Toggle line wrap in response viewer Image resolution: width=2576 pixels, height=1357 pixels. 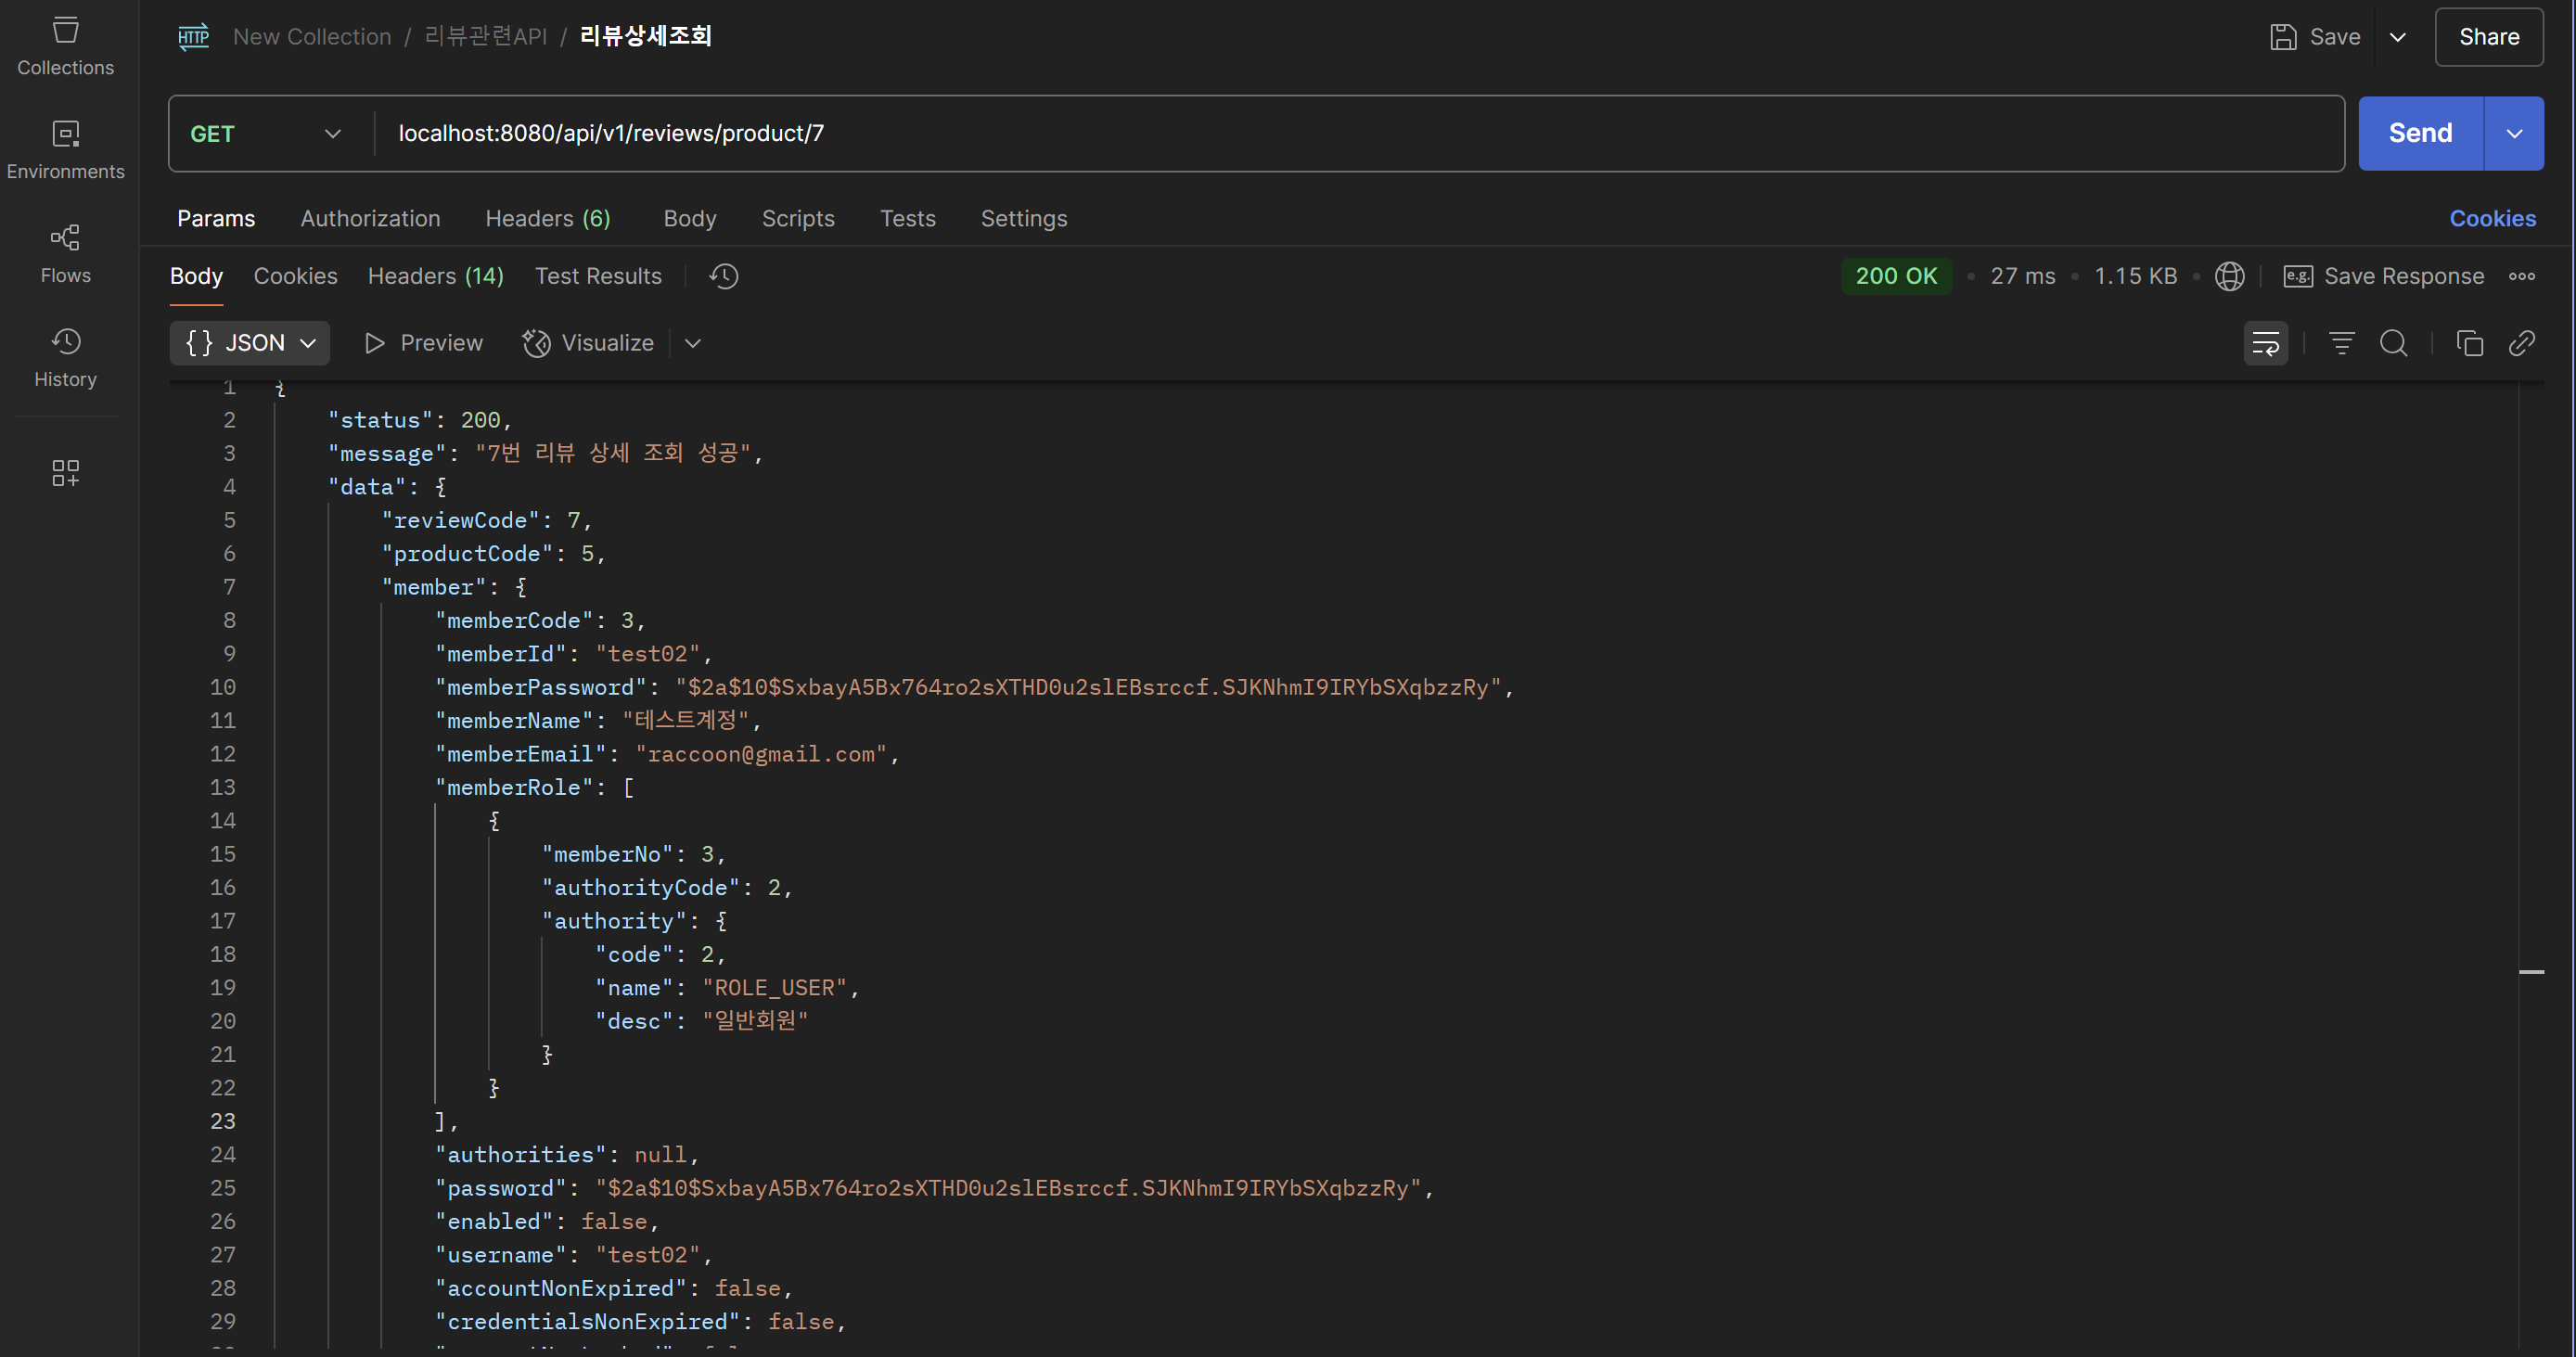(2265, 343)
